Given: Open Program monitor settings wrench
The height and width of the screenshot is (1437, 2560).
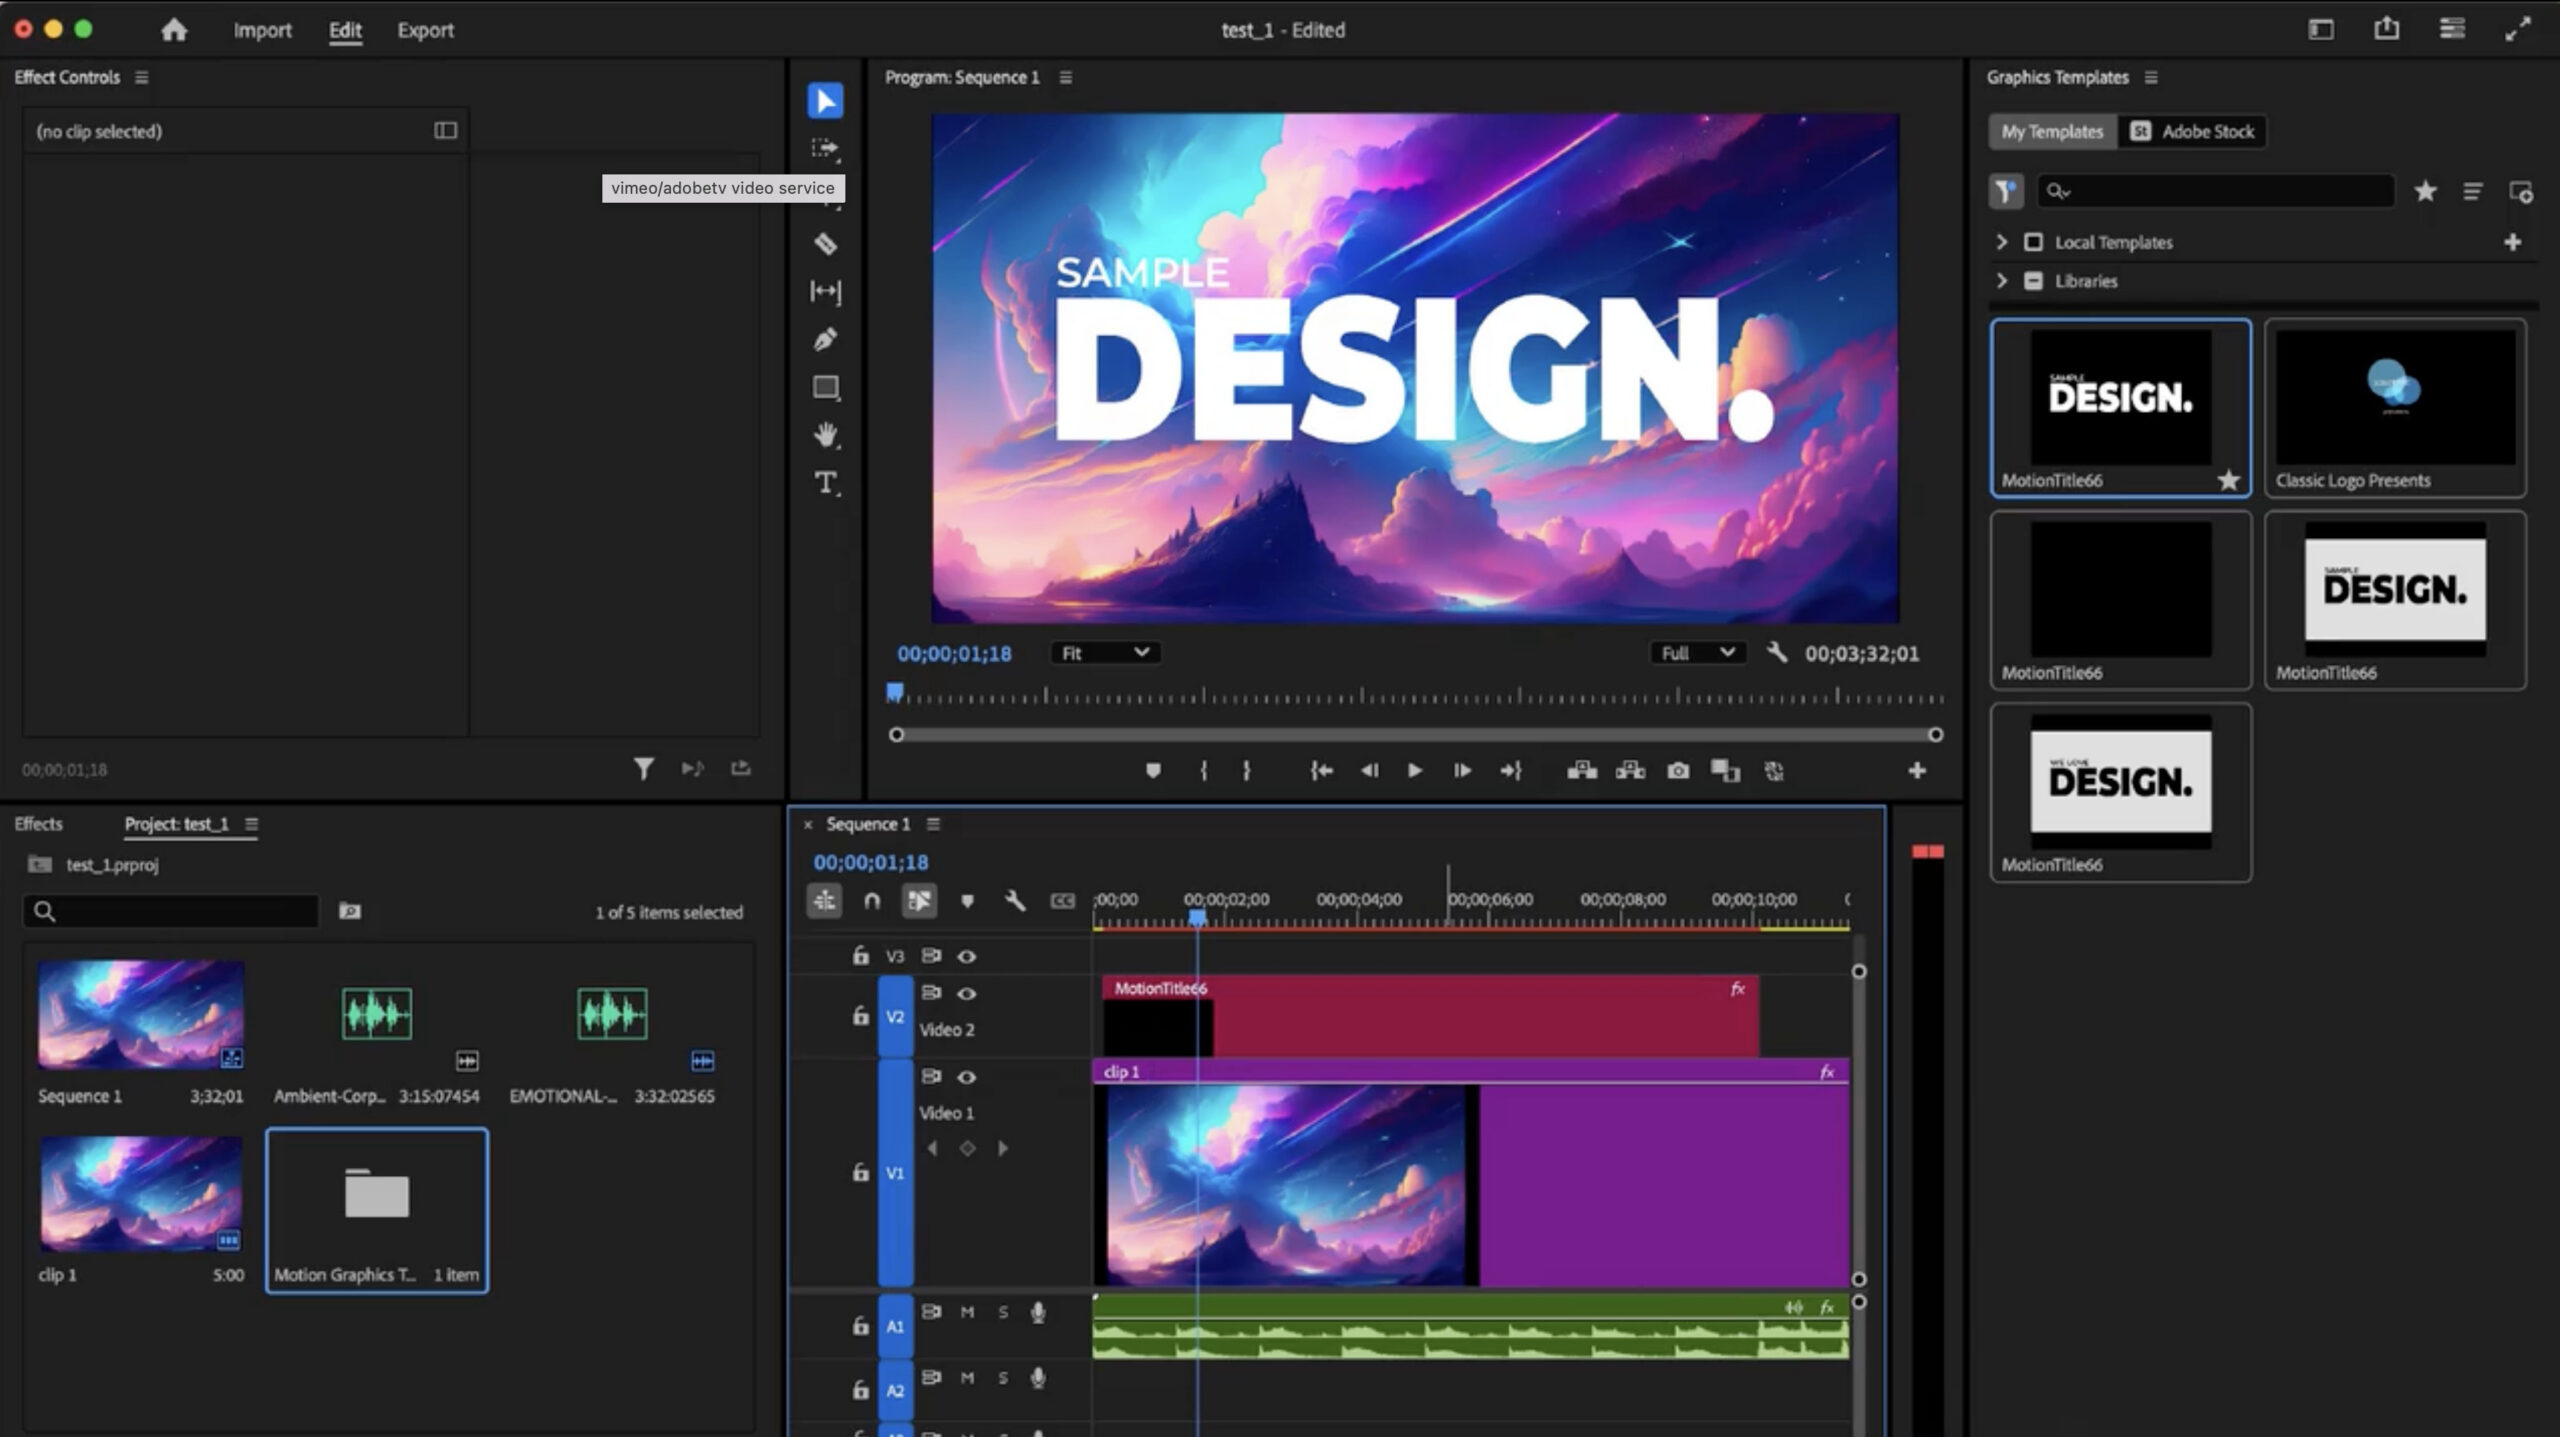Looking at the screenshot, I should click(1776, 653).
